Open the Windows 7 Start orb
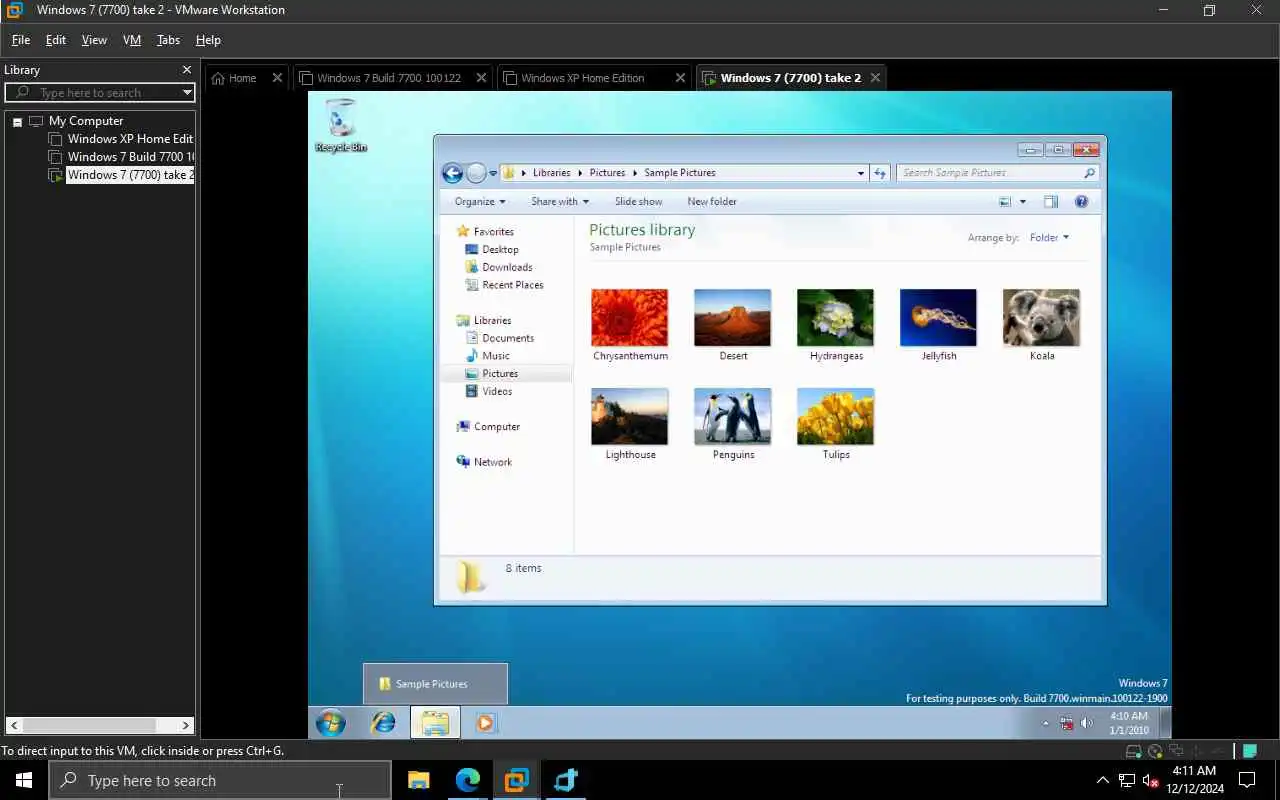Viewport: 1280px width, 800px height. [331, 723]
